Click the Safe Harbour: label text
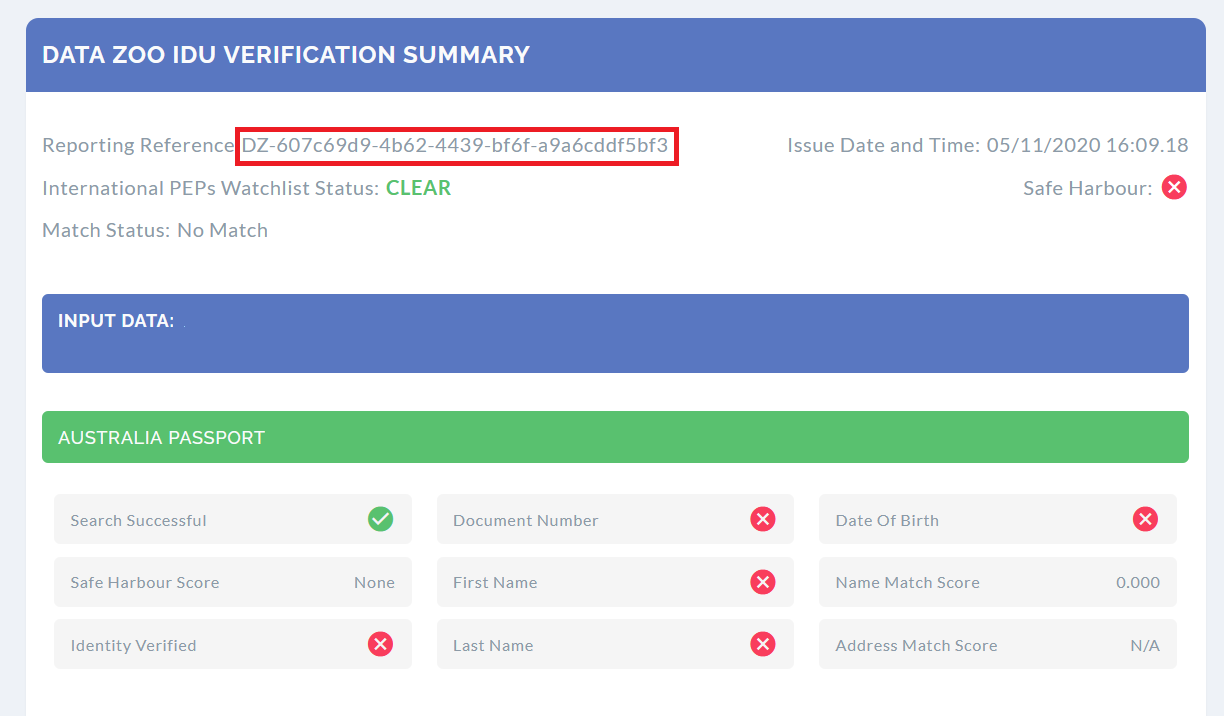Screen dimensions: 1224x716 click(1088, 188)
